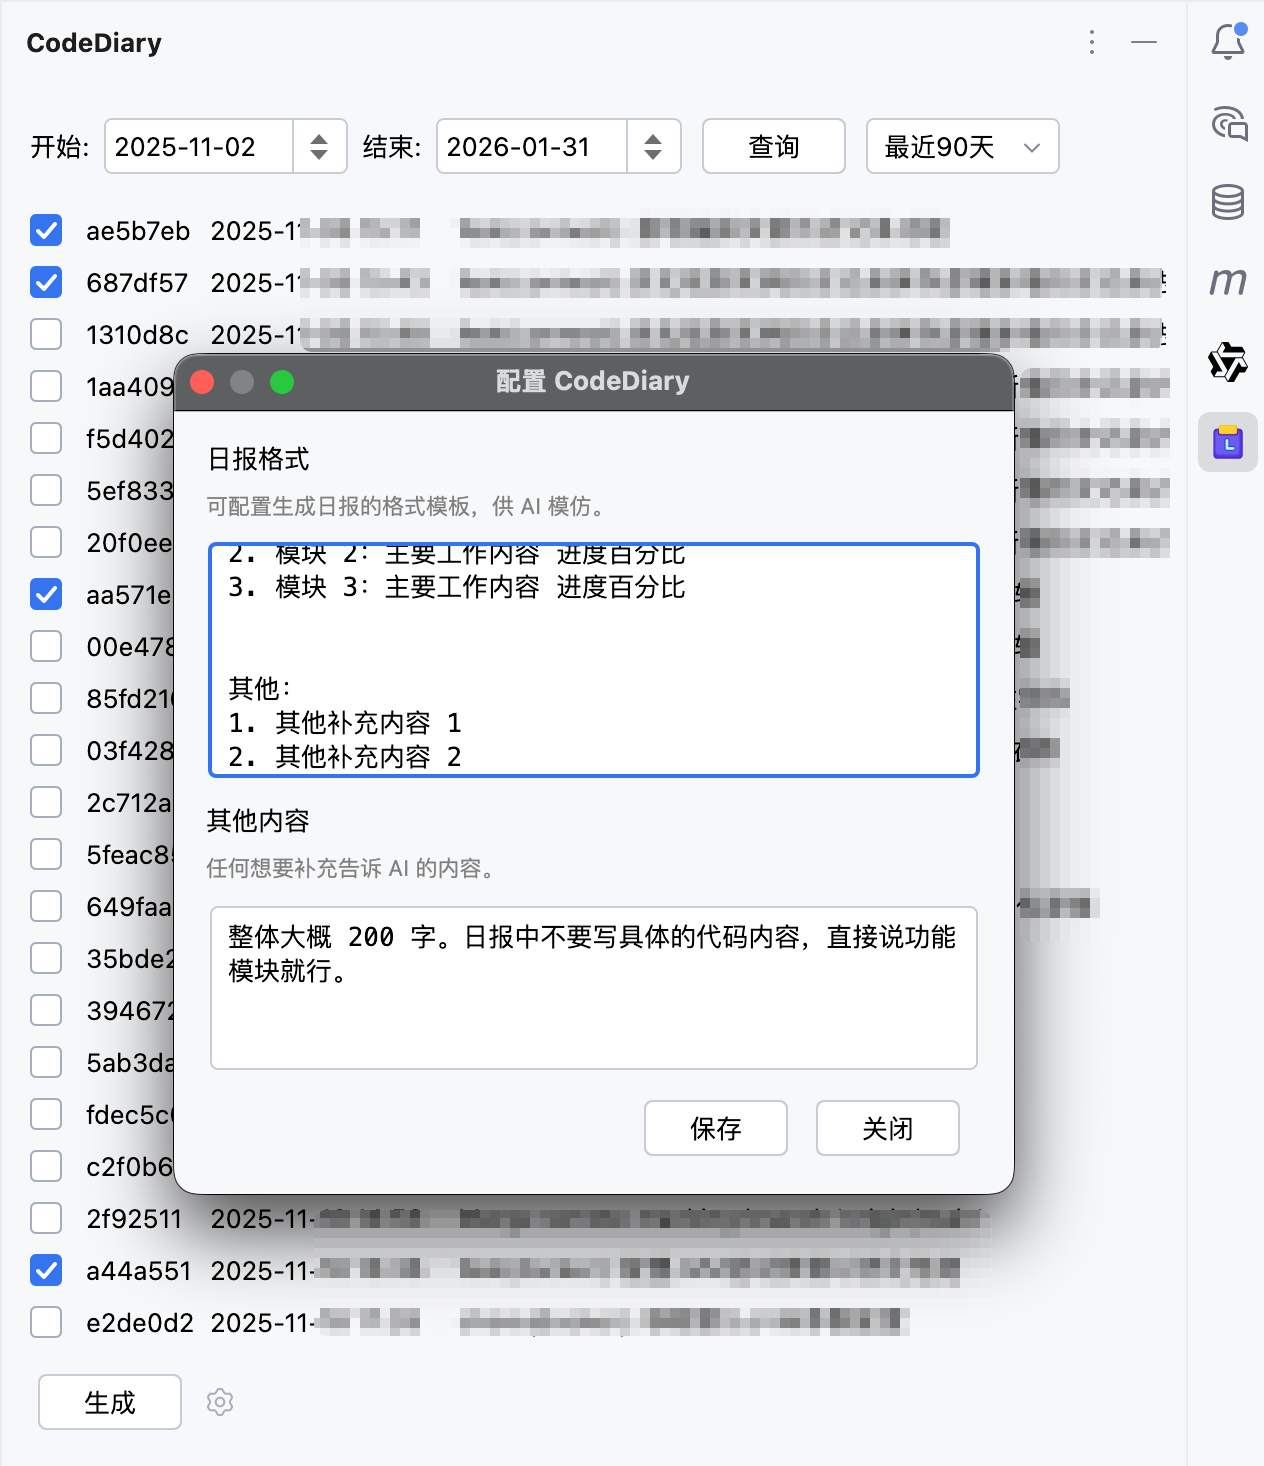Select commit hash text ae5b7eb

[138, 230]
